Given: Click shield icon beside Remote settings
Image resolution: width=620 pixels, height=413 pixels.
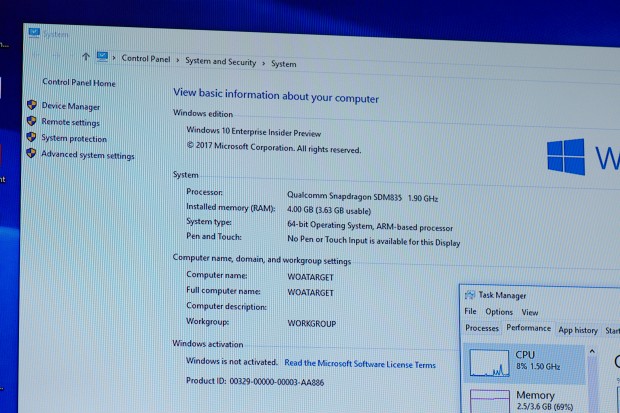Looking at the screenshot, I should tap(32, 121).
